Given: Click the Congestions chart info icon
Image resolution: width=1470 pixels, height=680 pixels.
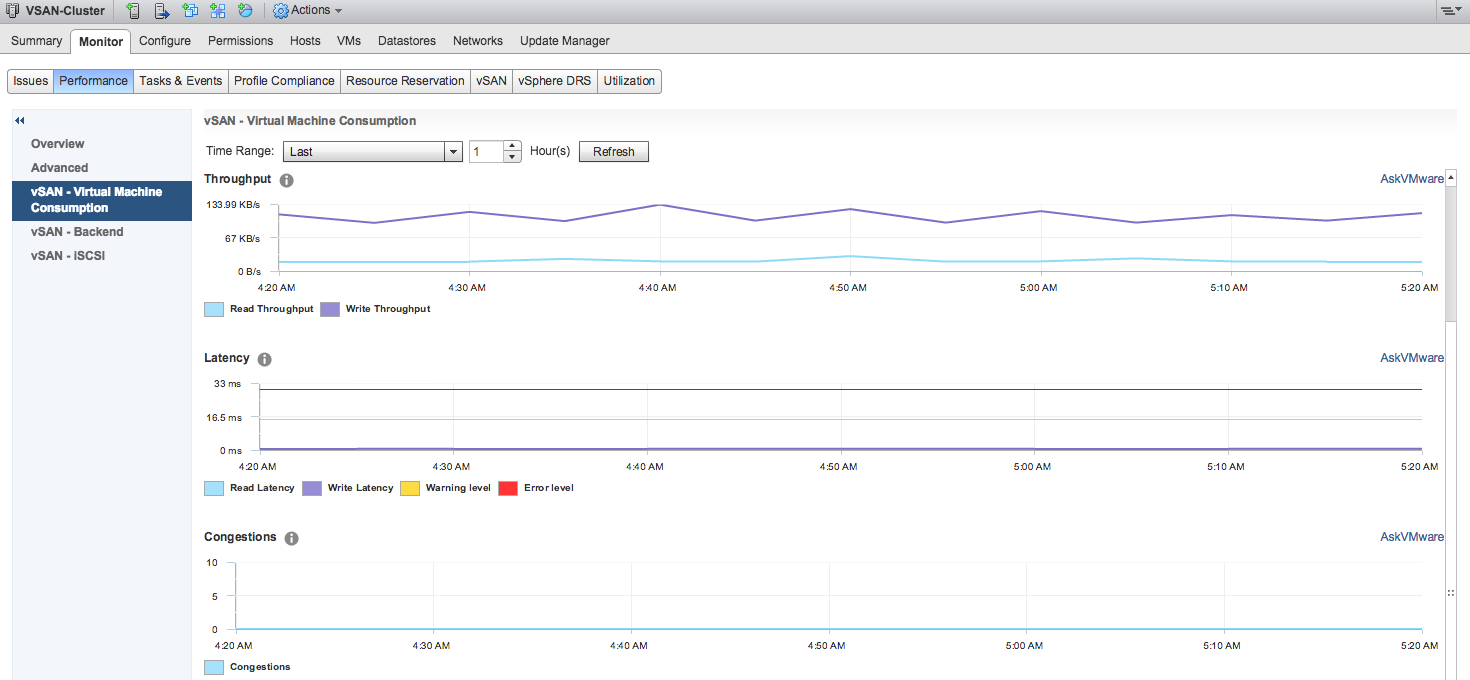Looking at the screenshot, I should tap(291, 538).
